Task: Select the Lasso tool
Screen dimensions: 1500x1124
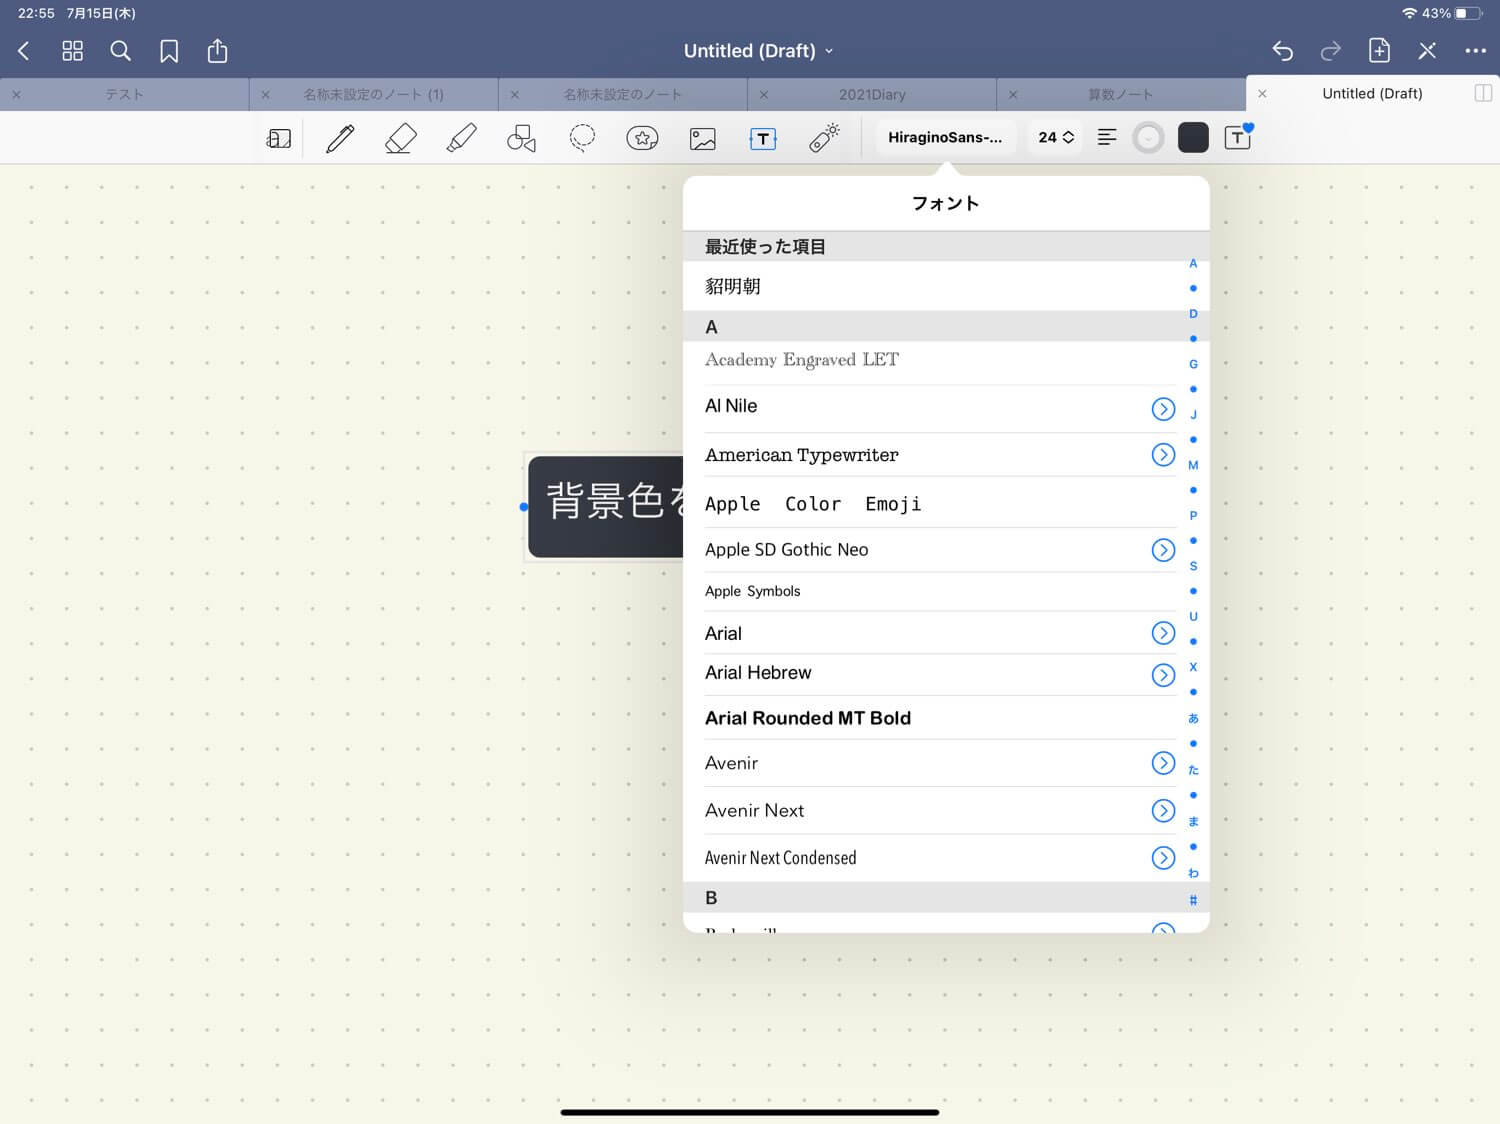Action: tap(582, 138)
